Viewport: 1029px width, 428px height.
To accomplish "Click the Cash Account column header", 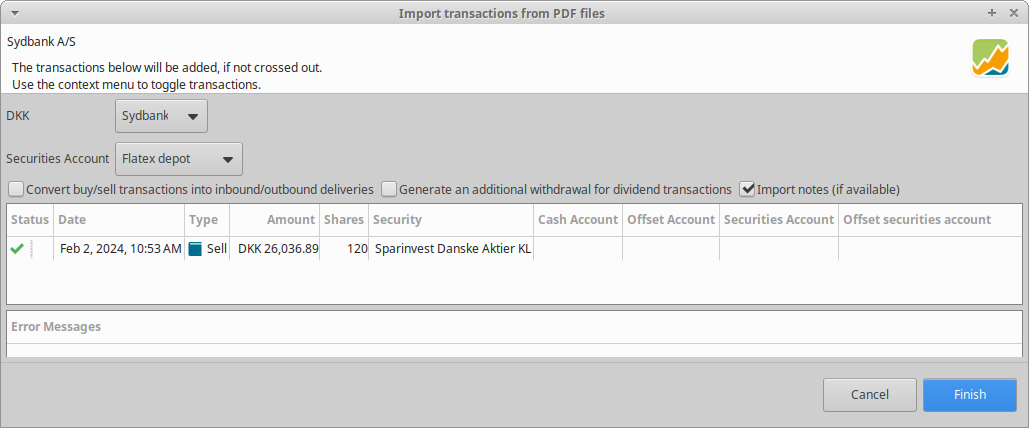I will [x=577, y=220].
